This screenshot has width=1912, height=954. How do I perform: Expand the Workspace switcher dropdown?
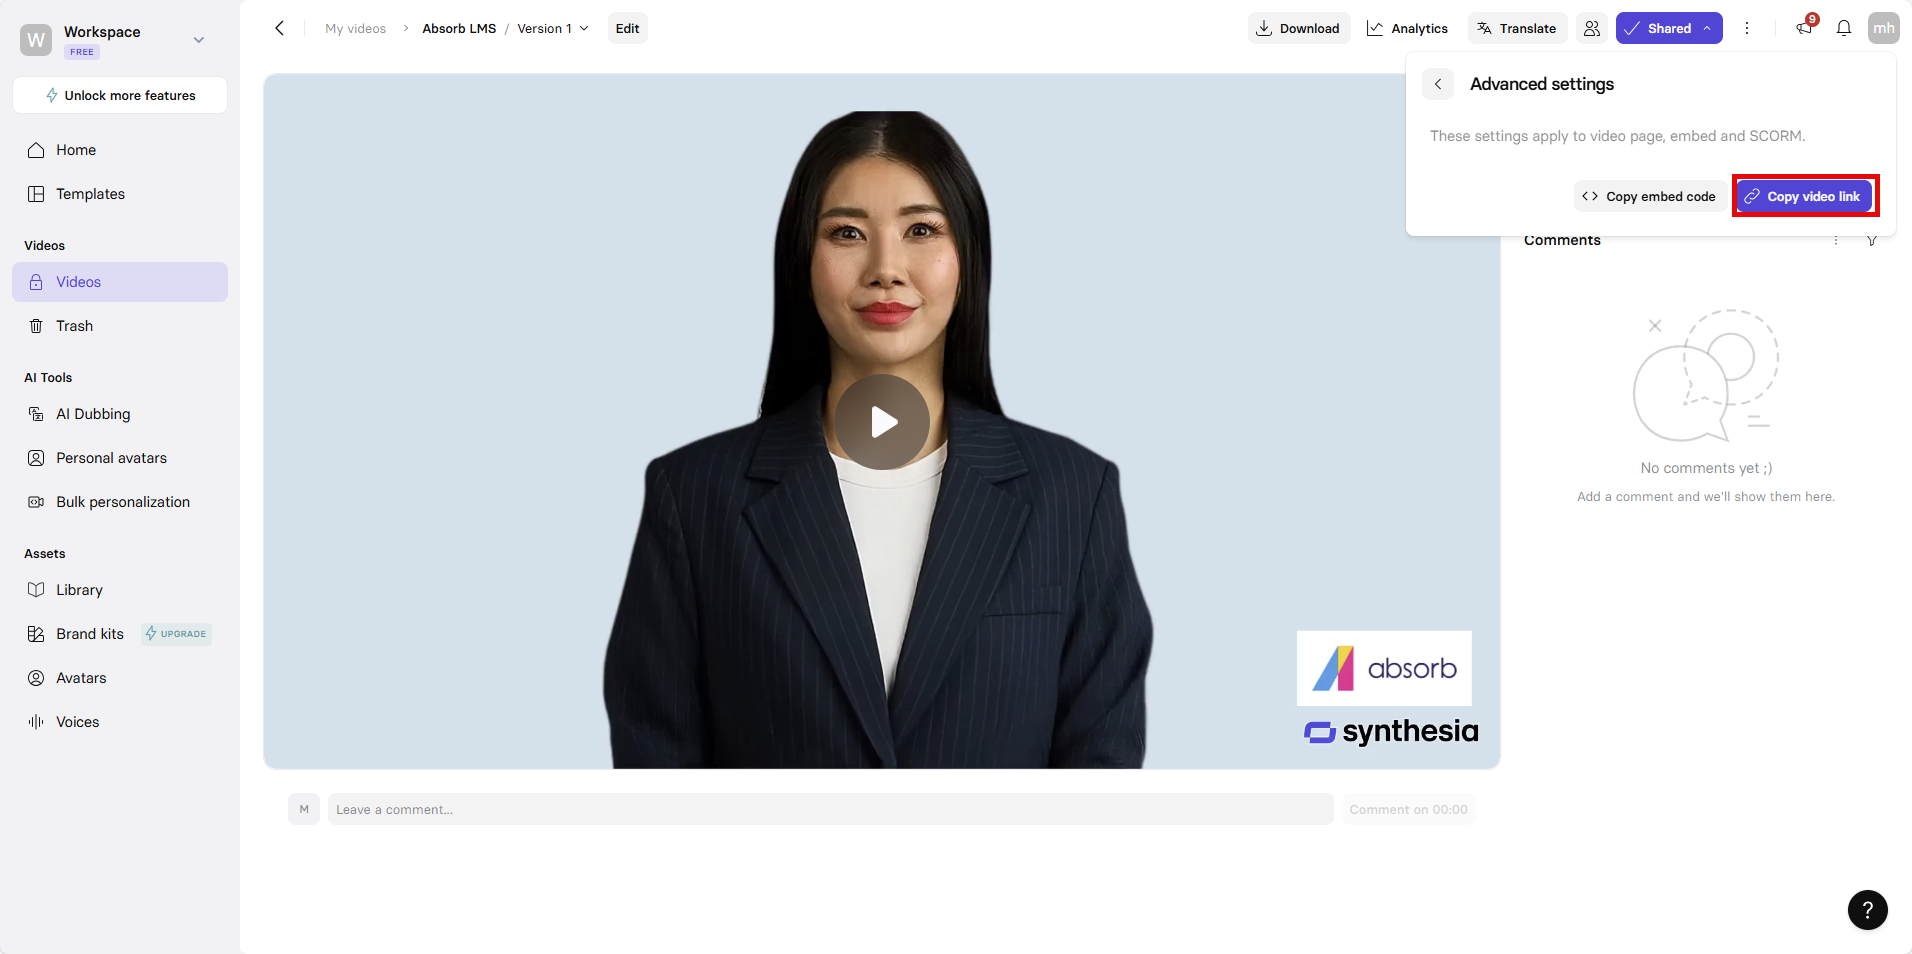pyautogui.click(x=199, y=40)
